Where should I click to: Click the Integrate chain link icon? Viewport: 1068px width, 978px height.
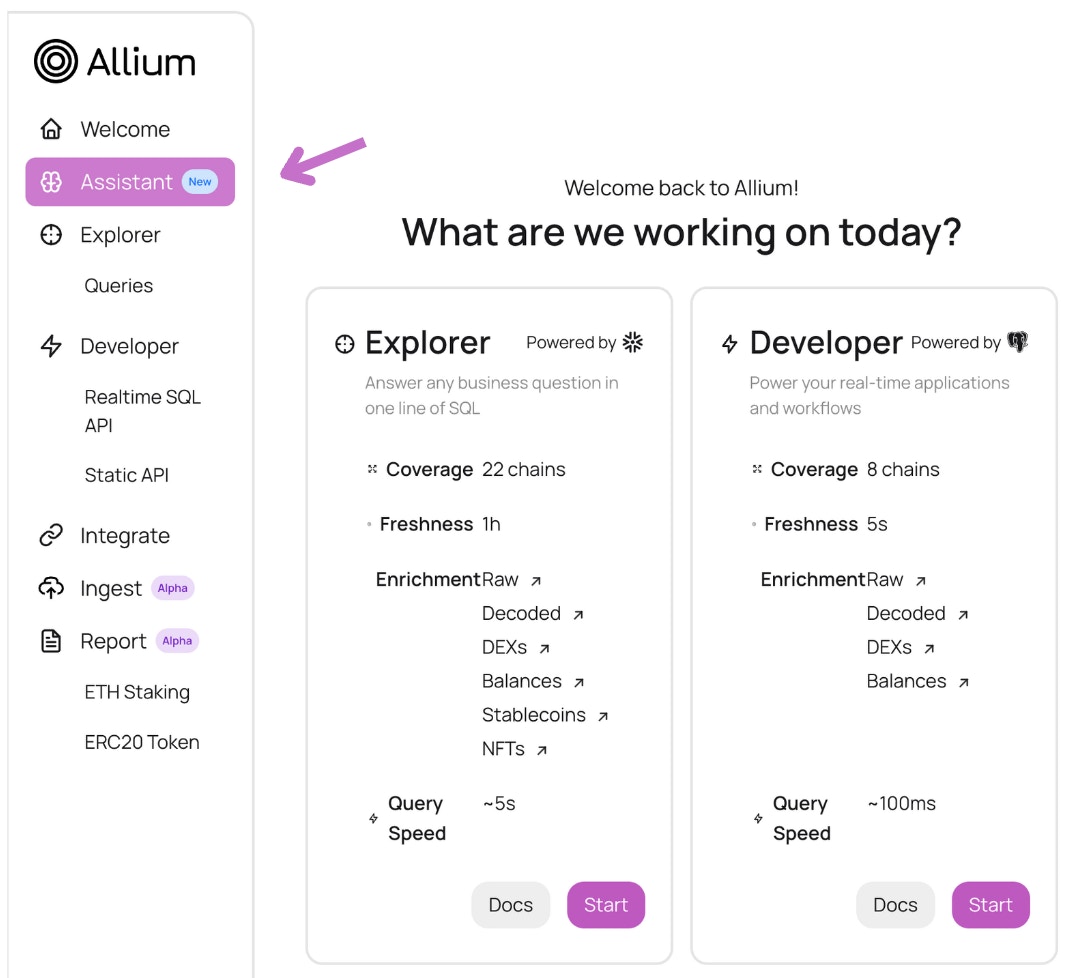51,535
